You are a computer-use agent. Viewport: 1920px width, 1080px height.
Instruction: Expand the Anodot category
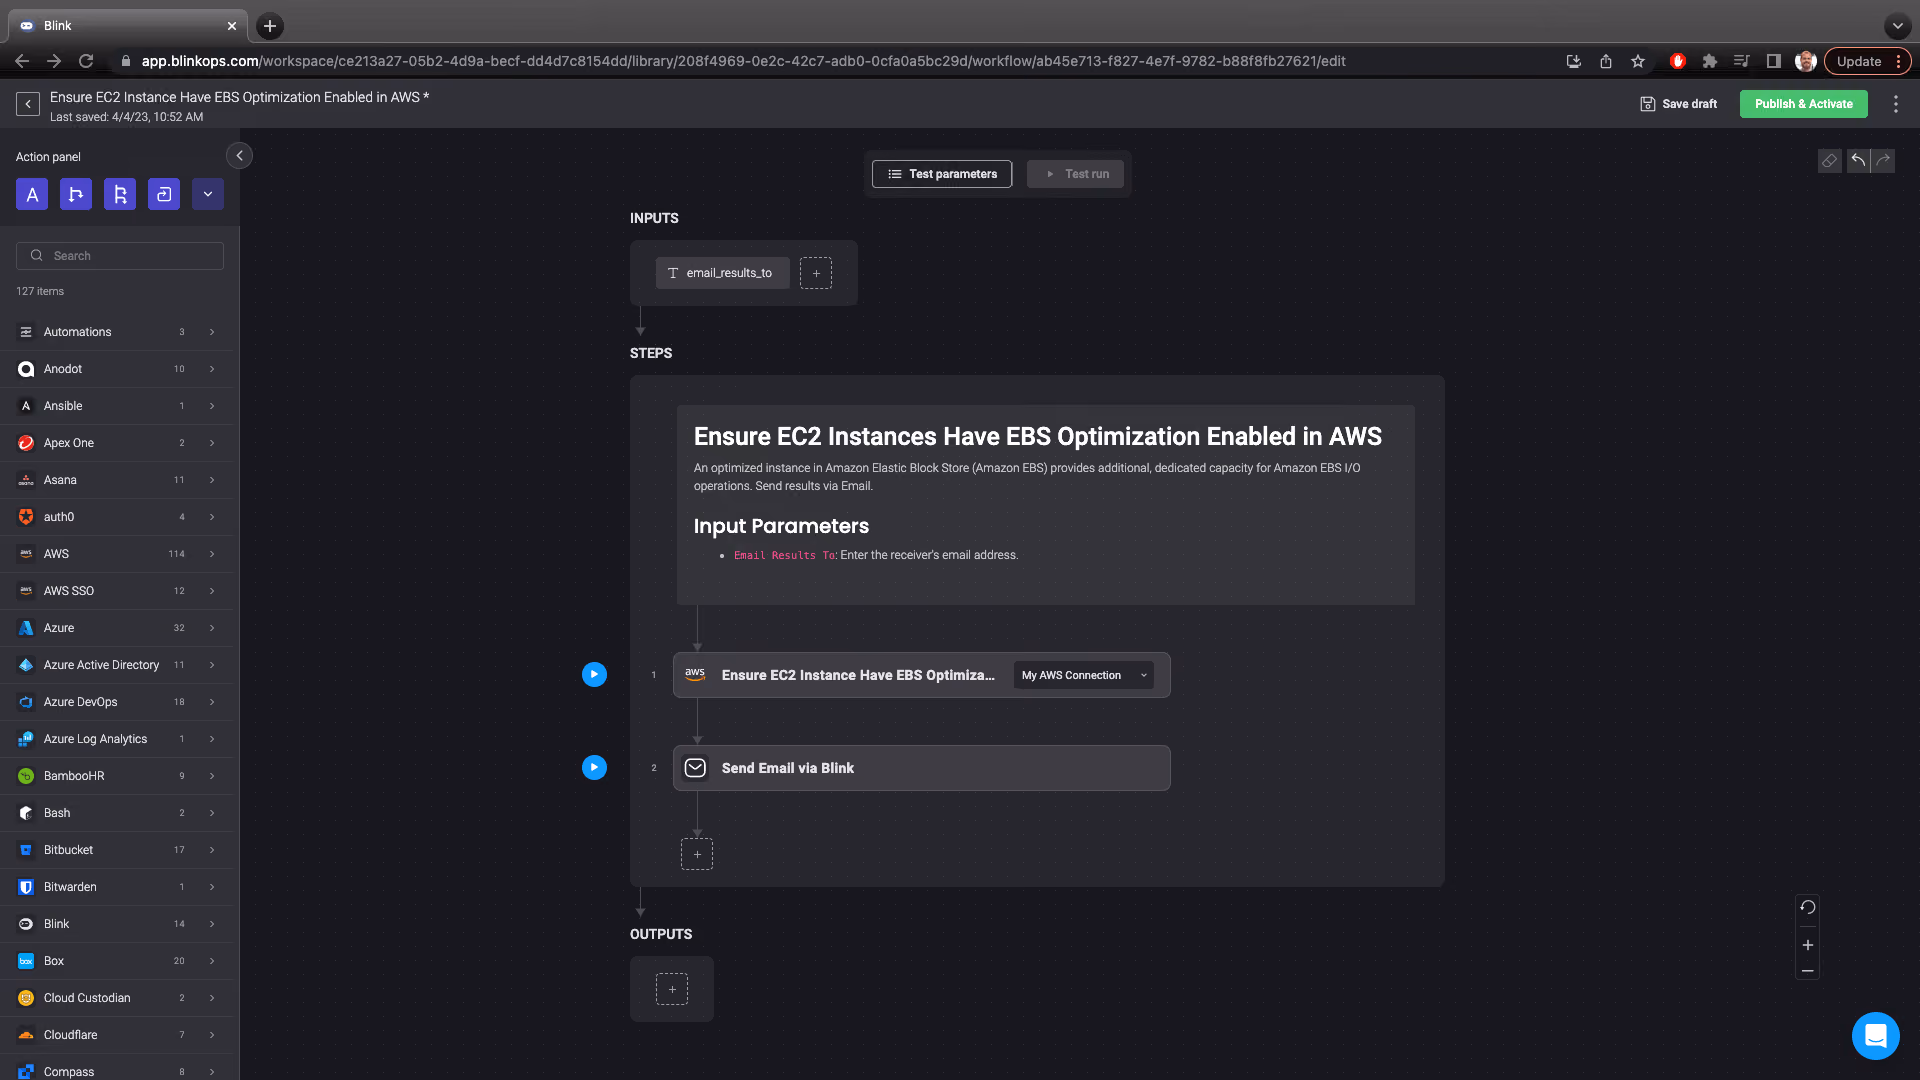[116, 369]
